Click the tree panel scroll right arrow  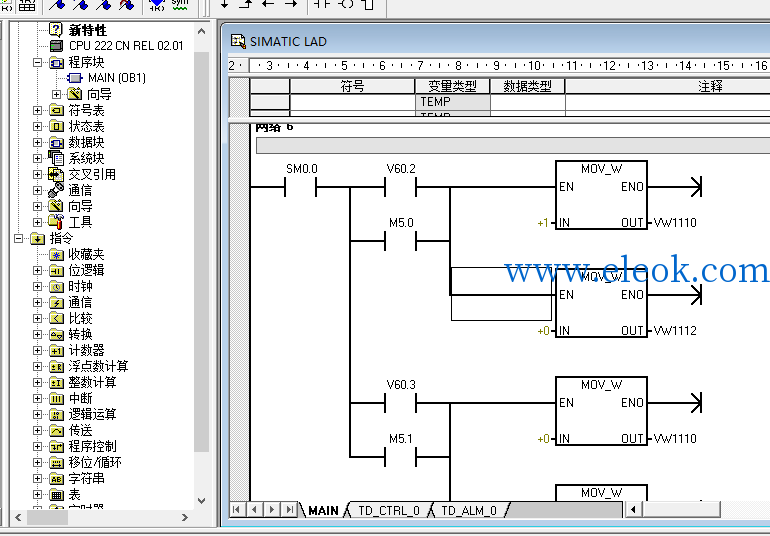(185, 517)
